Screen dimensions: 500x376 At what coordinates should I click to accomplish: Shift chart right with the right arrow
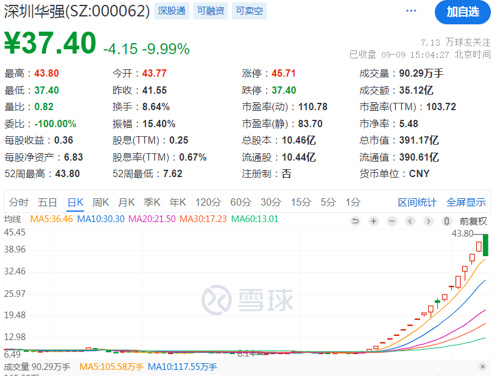click(428, 221)
